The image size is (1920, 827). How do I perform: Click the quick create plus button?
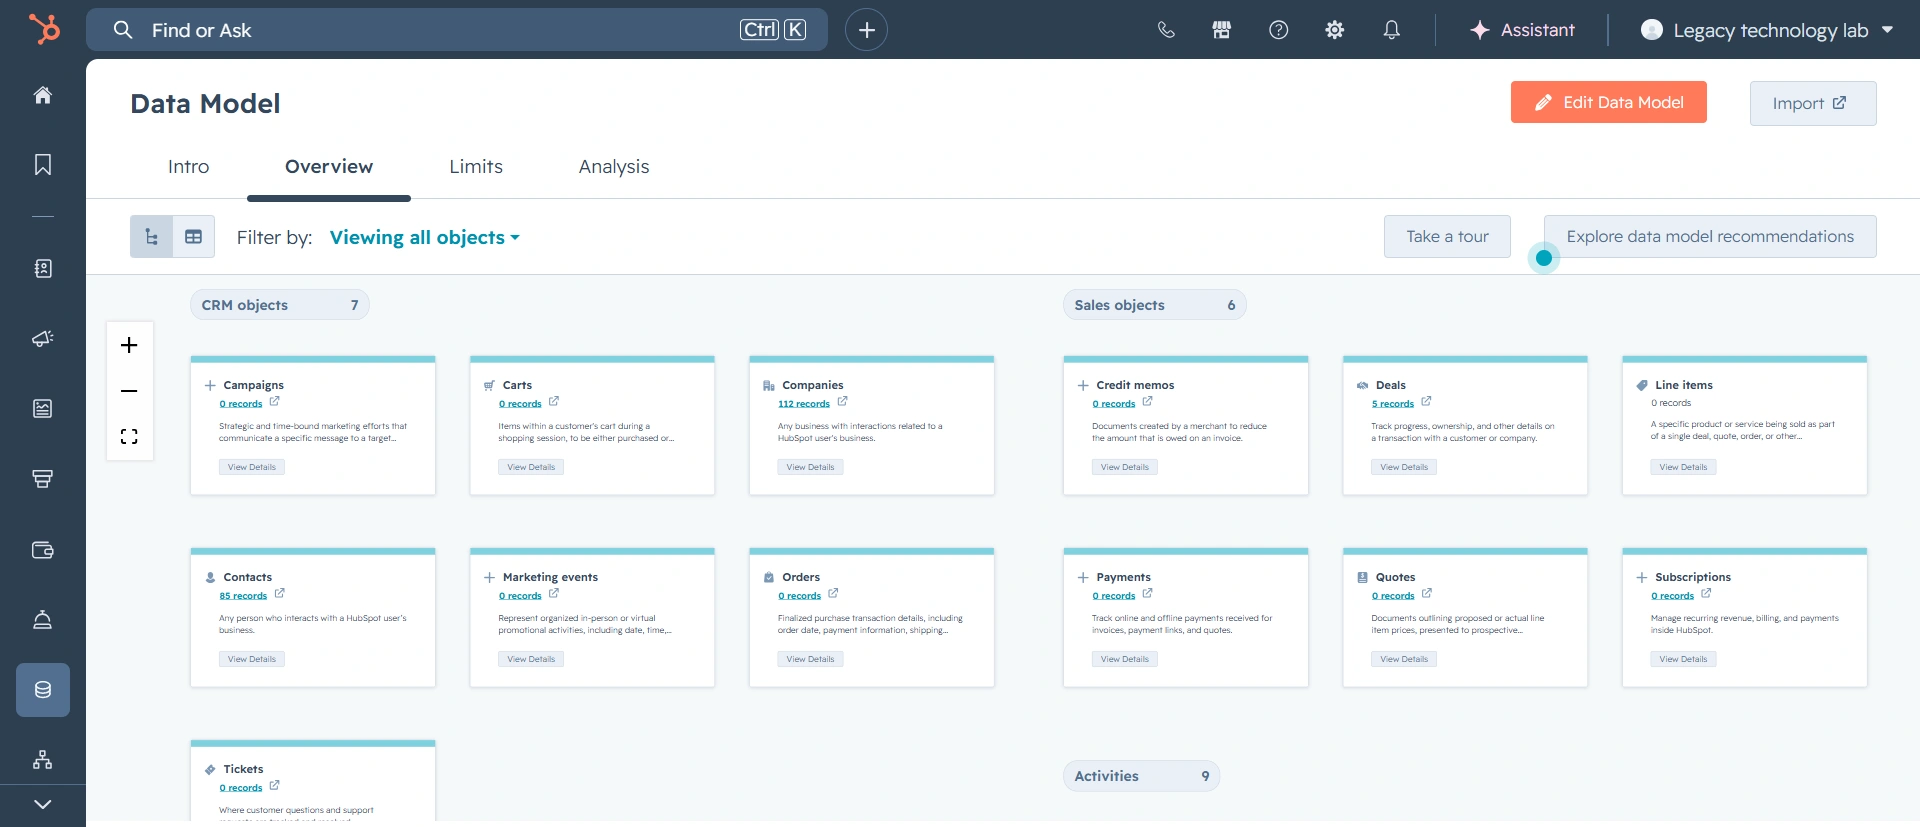(867, 30)
